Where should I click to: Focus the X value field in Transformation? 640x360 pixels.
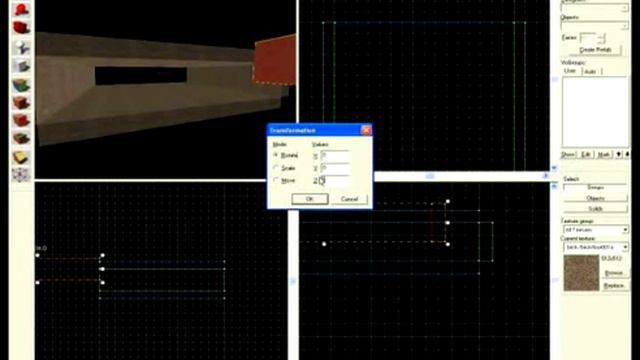335,156
